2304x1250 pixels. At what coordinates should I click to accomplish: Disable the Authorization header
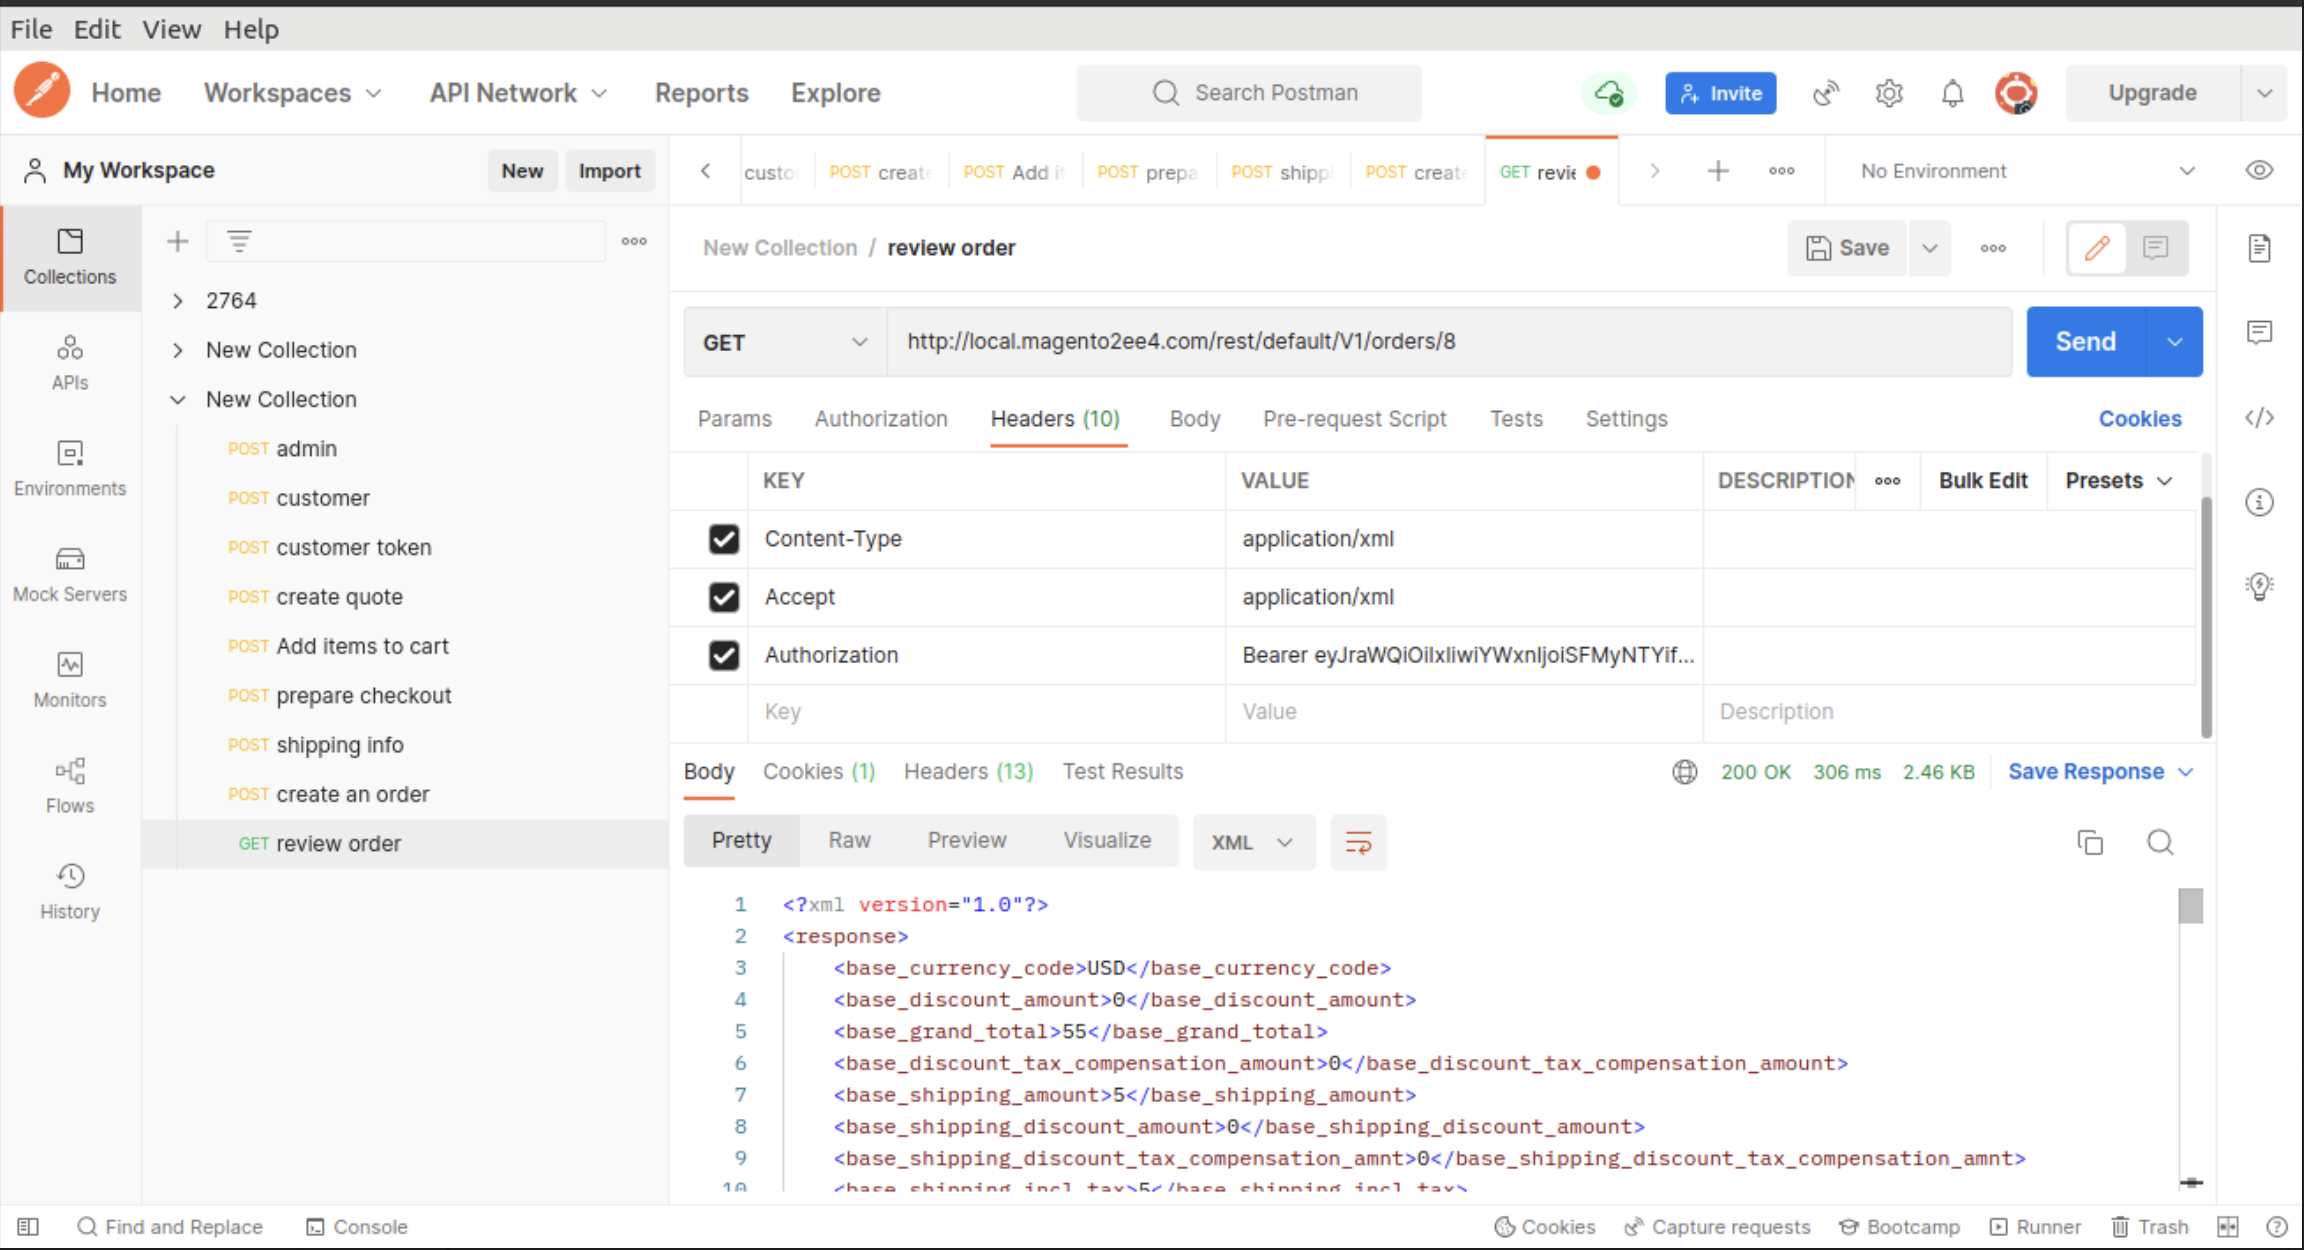pos(723,655)
